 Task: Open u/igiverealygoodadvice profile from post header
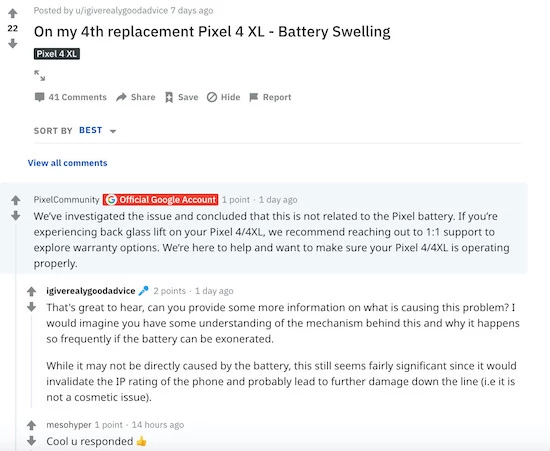(x=121, y=11)
